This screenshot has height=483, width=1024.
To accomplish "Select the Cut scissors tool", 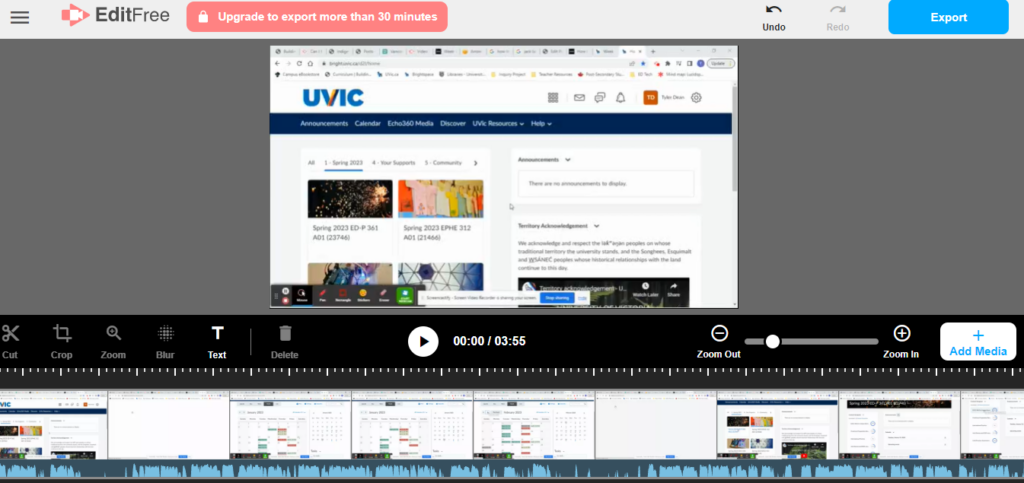I will [10, 341].
